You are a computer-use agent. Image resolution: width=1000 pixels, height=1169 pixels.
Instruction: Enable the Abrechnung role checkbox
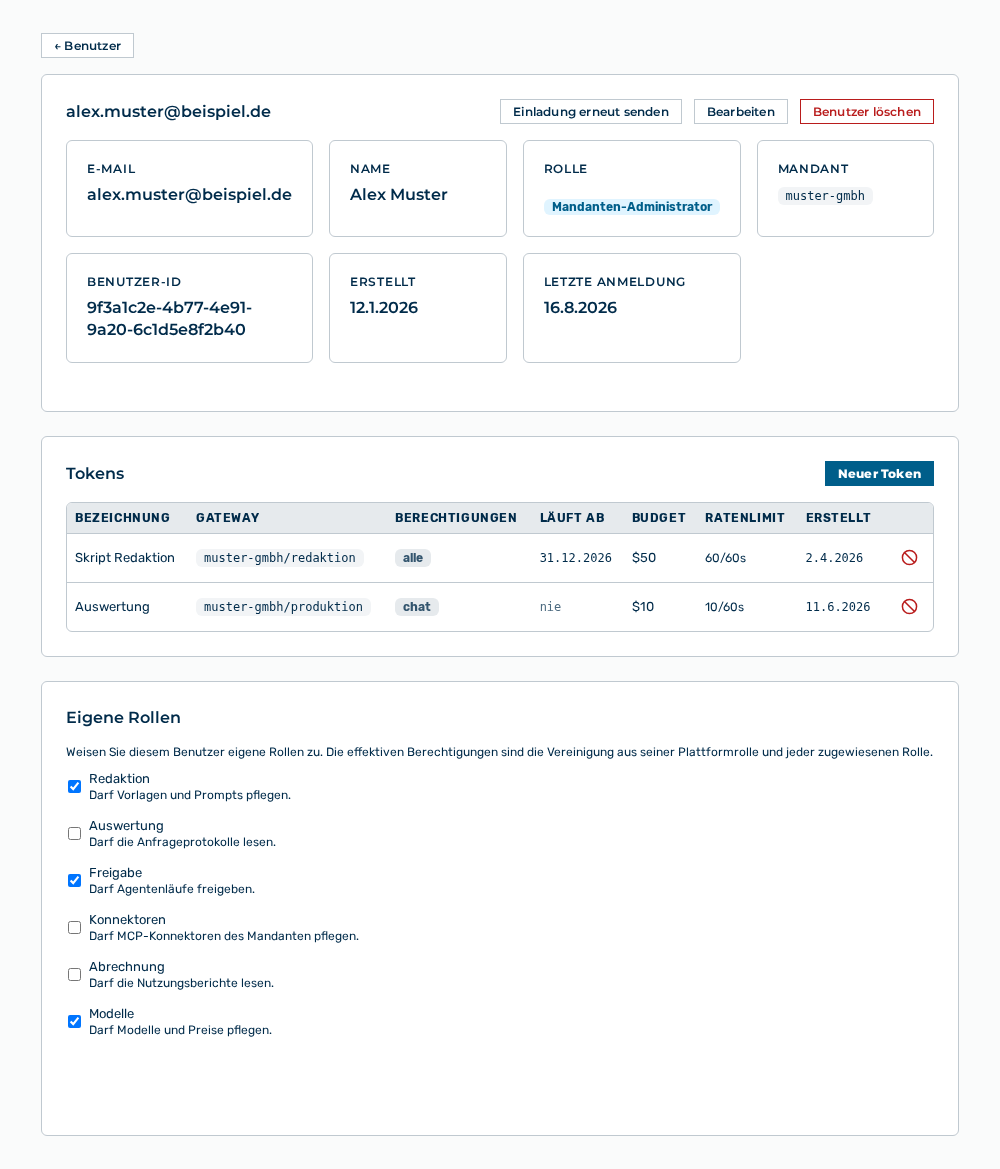tap(75, 974)
